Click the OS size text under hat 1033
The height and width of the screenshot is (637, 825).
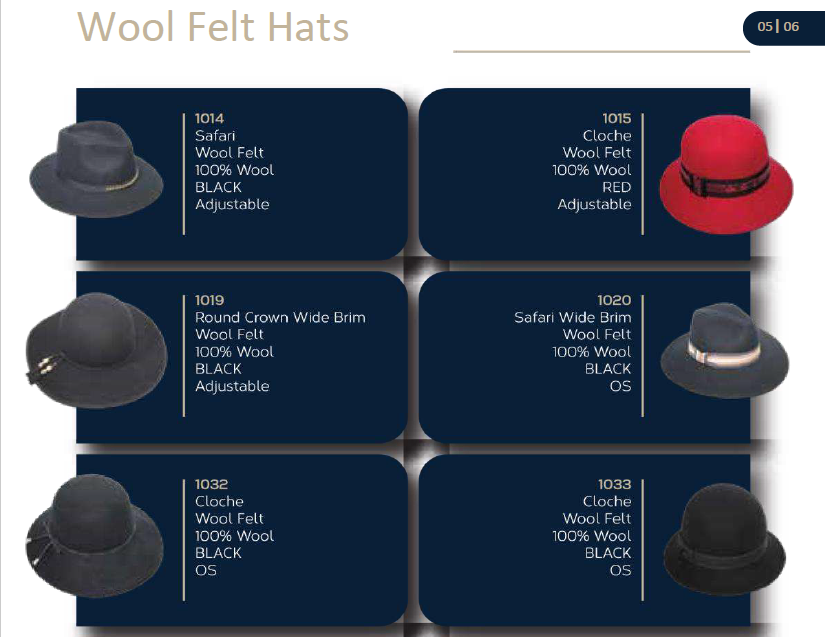620,570
